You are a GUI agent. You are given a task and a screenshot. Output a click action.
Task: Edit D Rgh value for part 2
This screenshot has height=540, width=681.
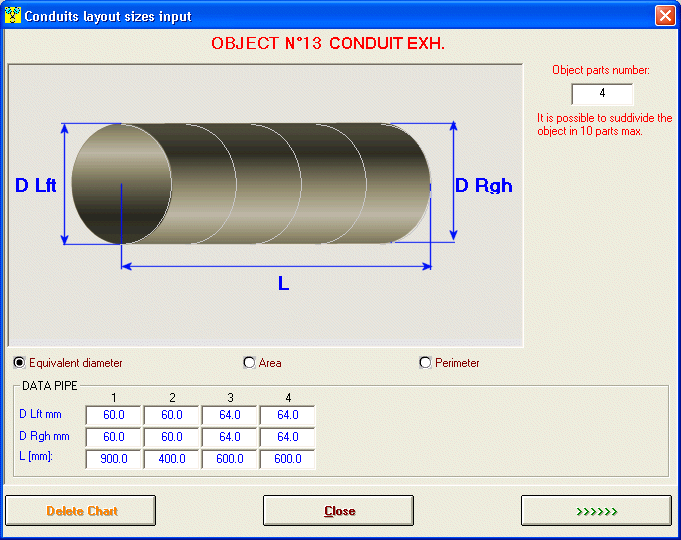pyautogui.click(x=172, y=437)
